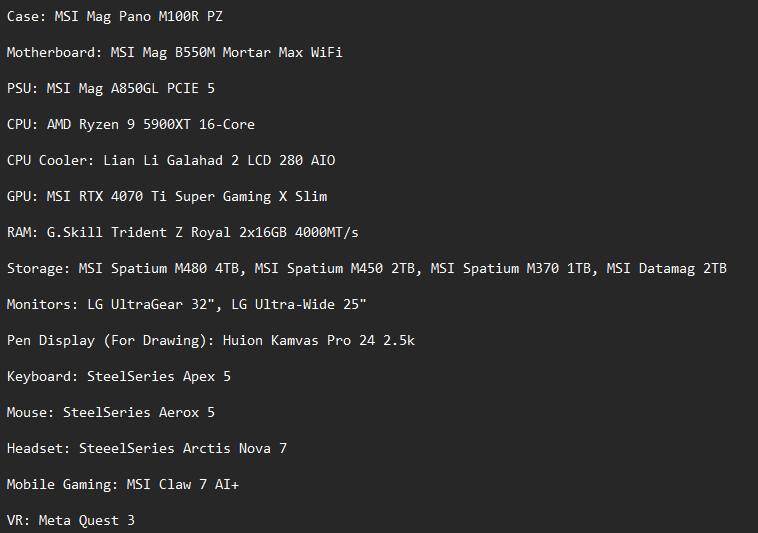The image size is (758, 533).
Task: Click the Case line reading MSI Mag Pano M100R PZ
Action: coord(115,16)
